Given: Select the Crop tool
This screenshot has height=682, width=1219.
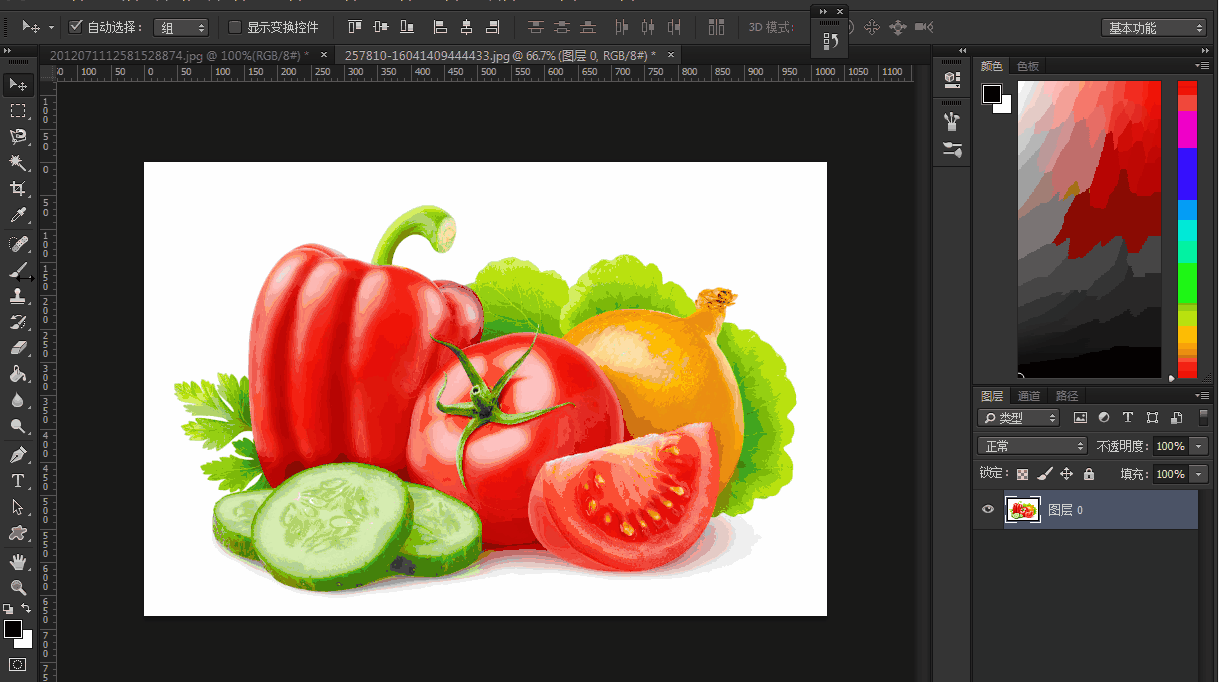Looking at the screenshot, I should 18,189.
